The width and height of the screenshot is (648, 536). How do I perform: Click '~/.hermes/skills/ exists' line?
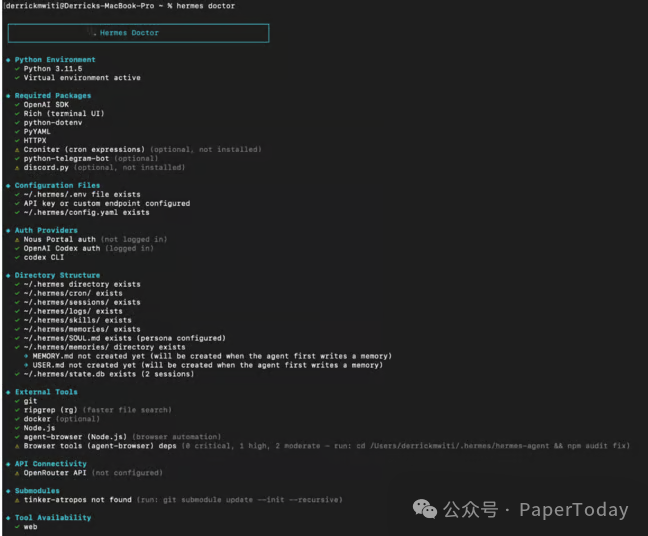(78, 320)
